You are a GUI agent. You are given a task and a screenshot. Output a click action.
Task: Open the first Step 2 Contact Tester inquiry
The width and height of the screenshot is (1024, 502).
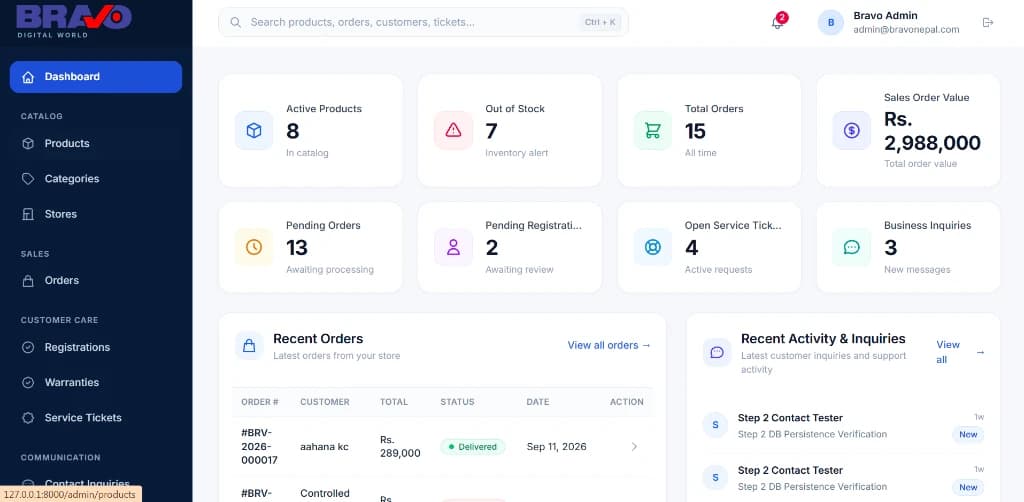click(843, 426)
